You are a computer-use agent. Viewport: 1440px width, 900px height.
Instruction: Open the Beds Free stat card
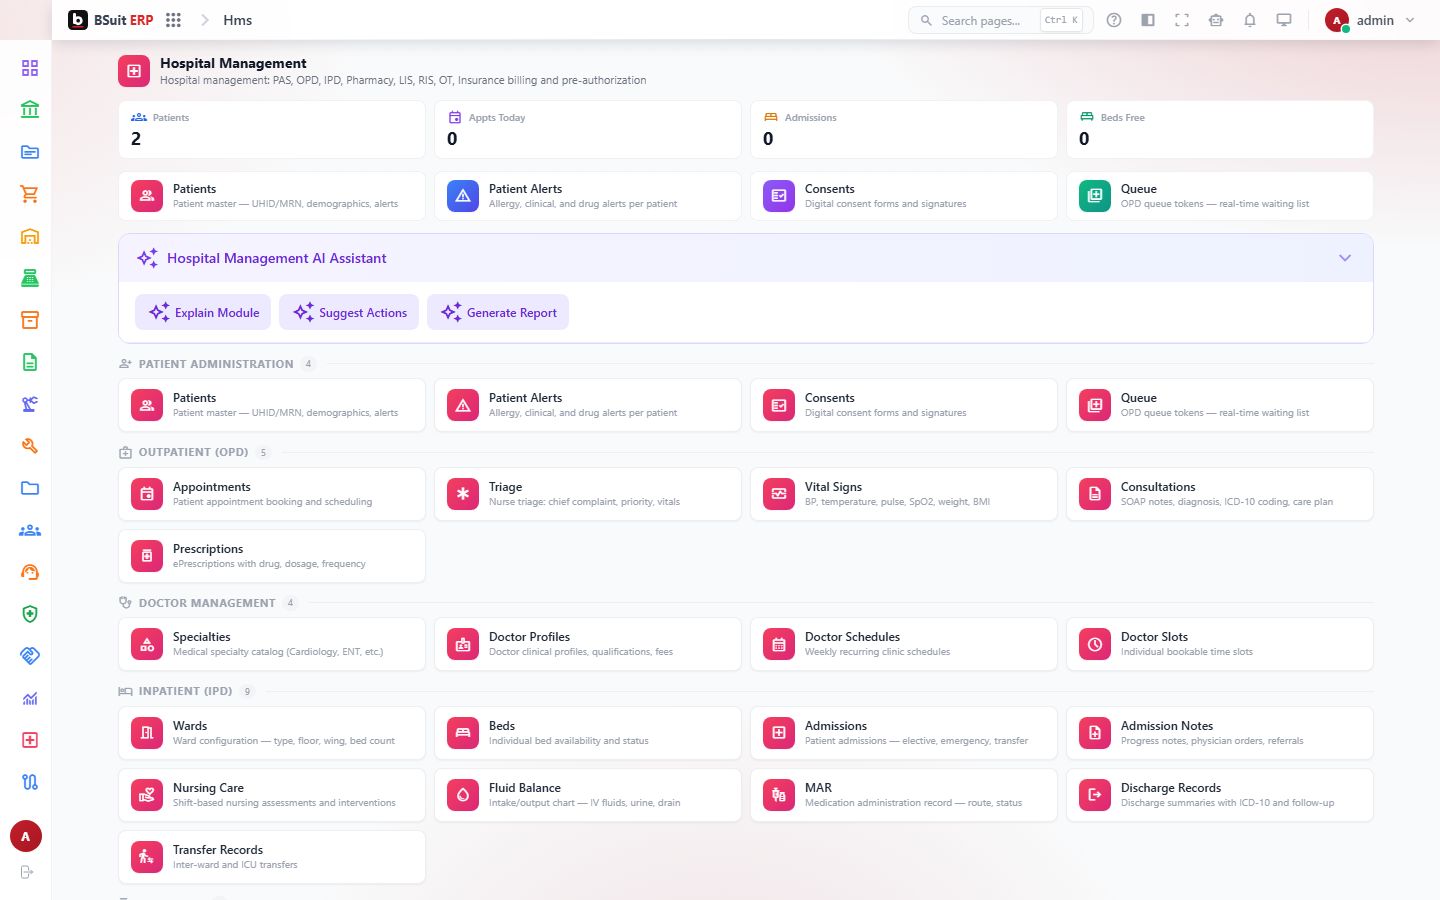pyautogui.click(x=1219, y=129)
